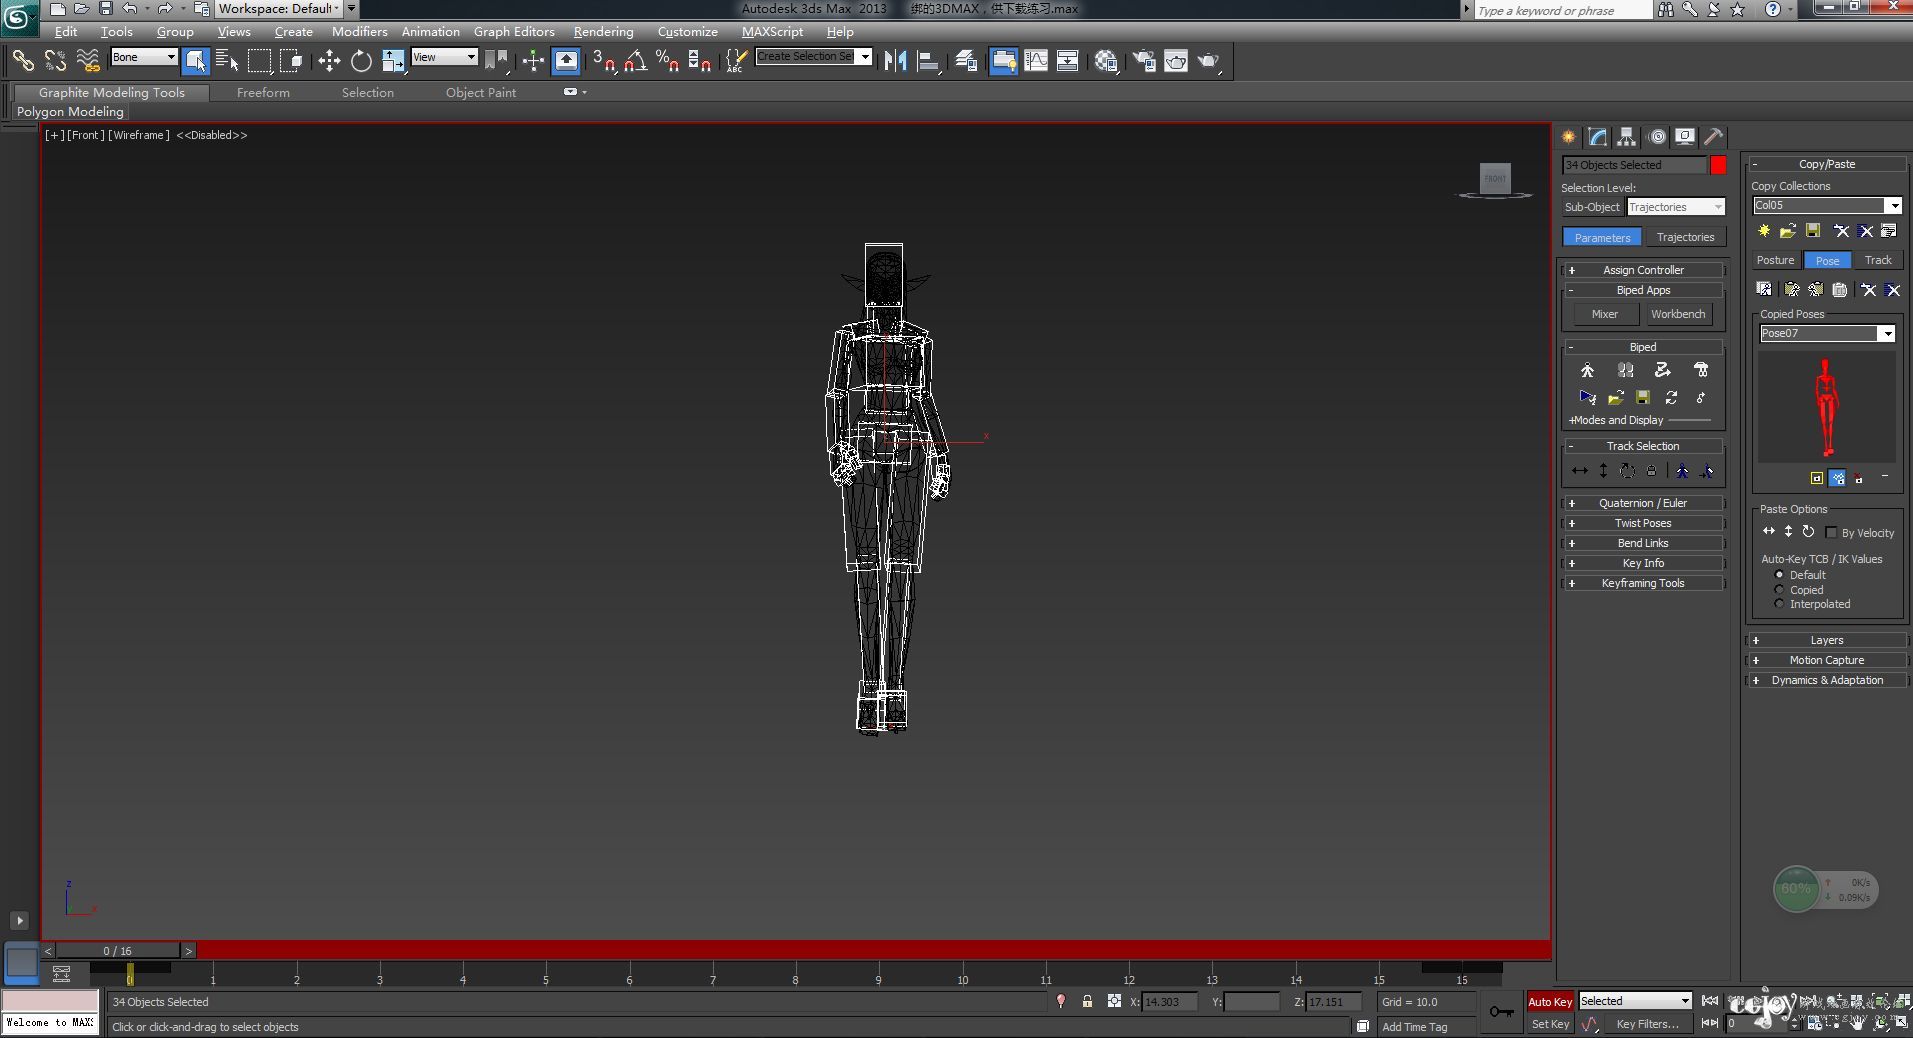
Task: Click the Set Key button
Action: [x=1550, y=1024]
